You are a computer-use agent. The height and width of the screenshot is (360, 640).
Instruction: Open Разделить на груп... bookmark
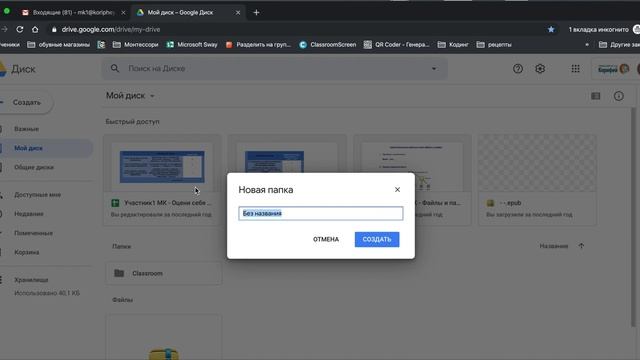pos(258,45)
